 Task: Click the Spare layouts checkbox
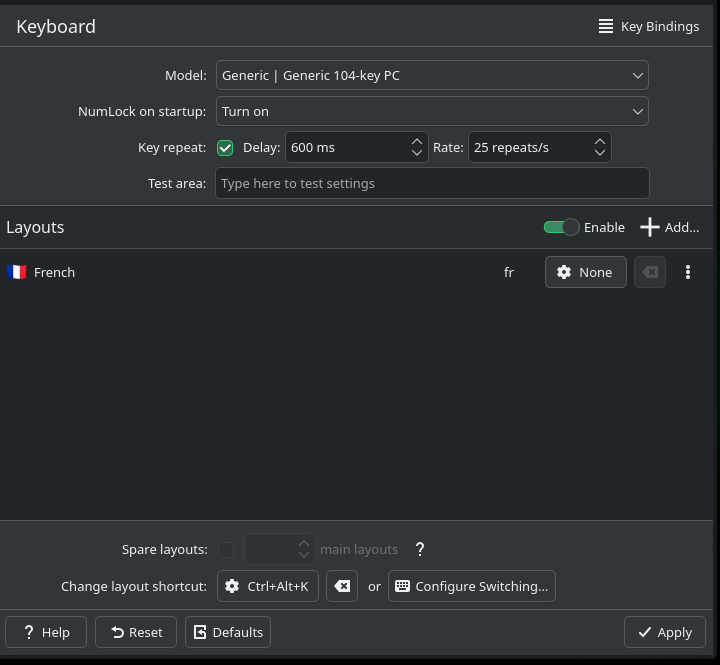(226, 549)
